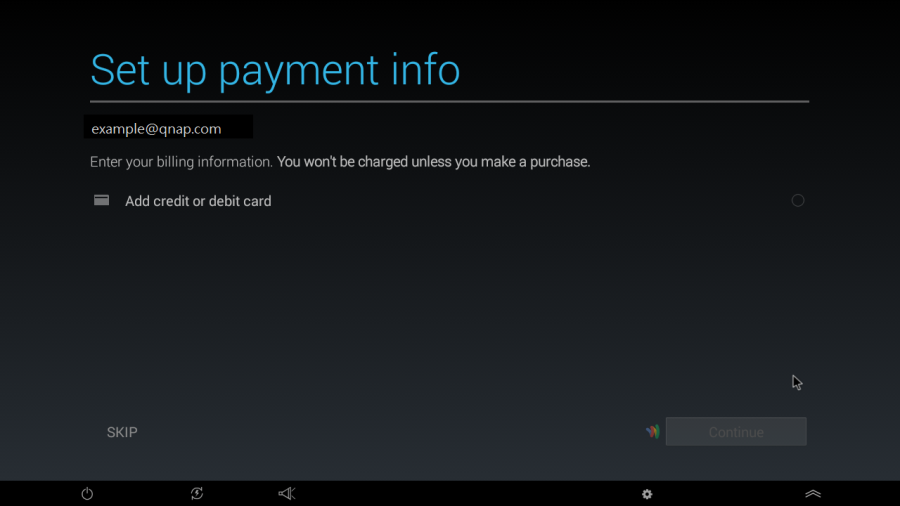
Task: Click empty area between SKIP and Continue
Action: [x=390, y=432]
